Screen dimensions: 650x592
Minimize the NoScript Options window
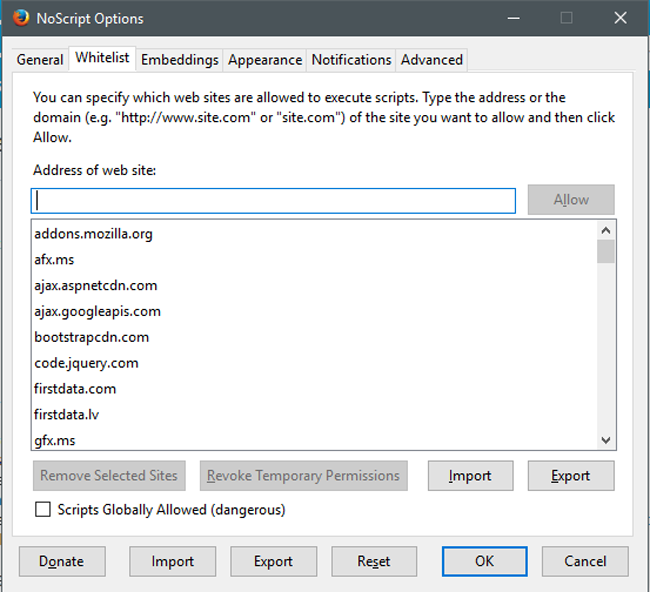coord(514,18)
